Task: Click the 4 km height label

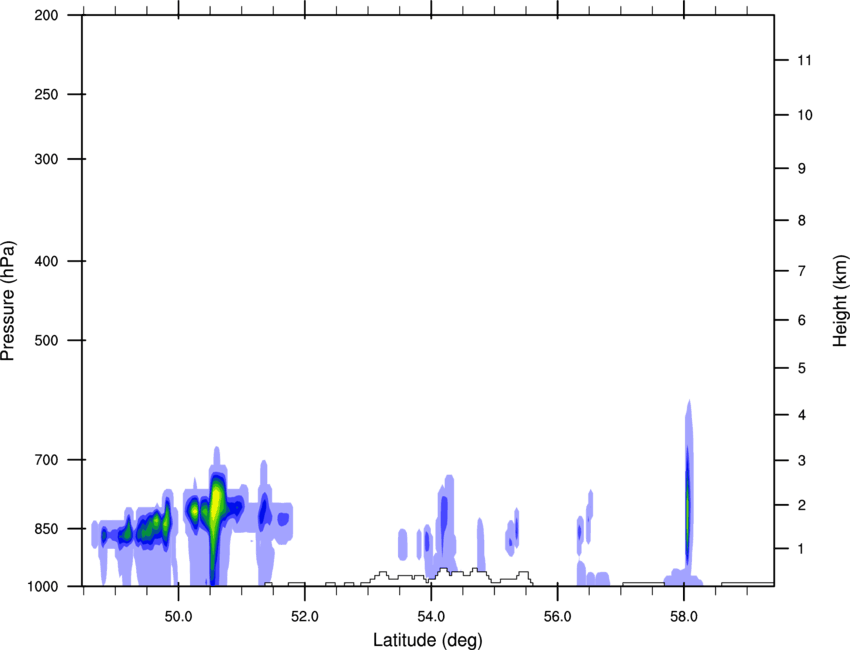Action: tap(802, 415)
